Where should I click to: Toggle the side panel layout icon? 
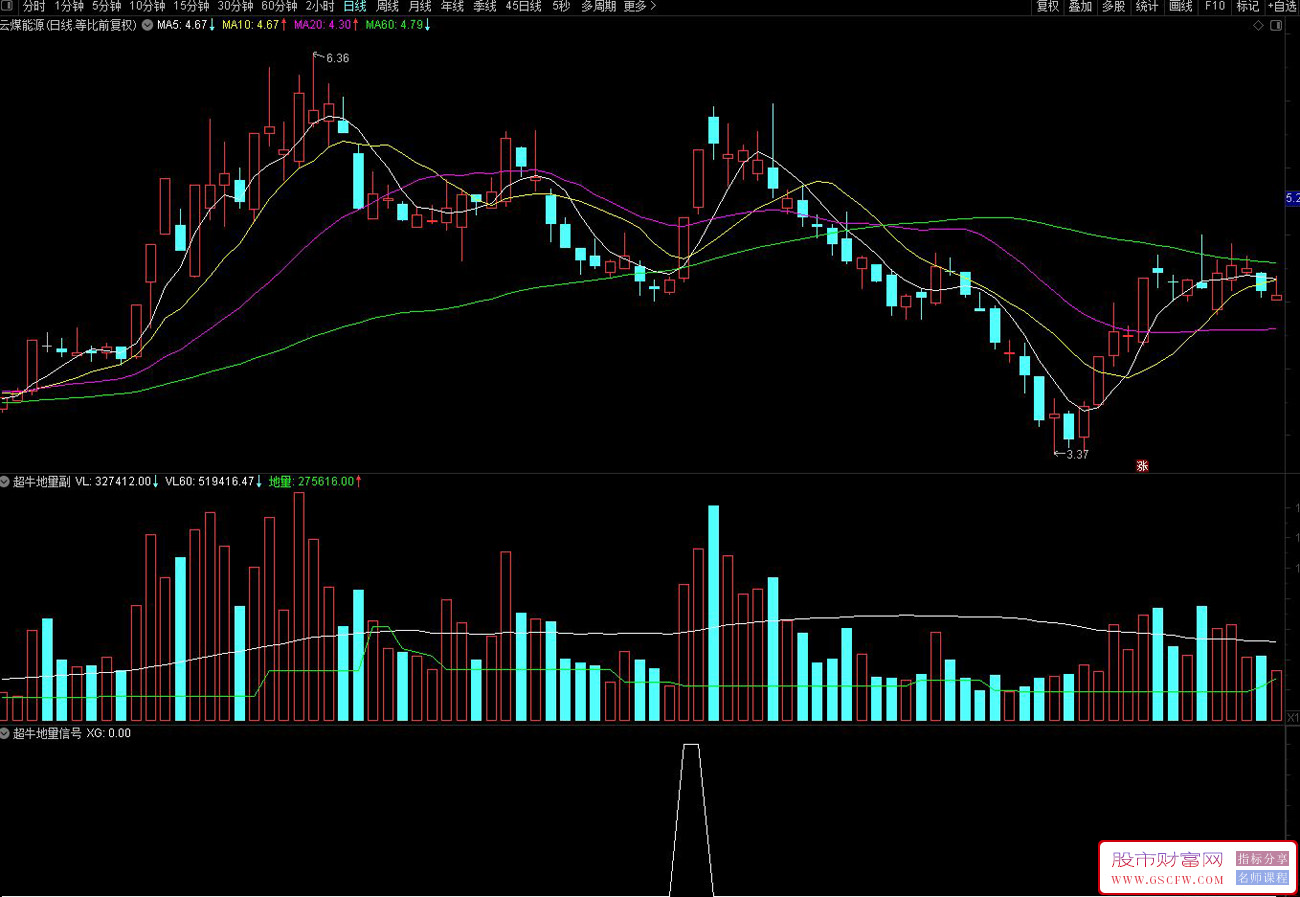coord(1274,26)
